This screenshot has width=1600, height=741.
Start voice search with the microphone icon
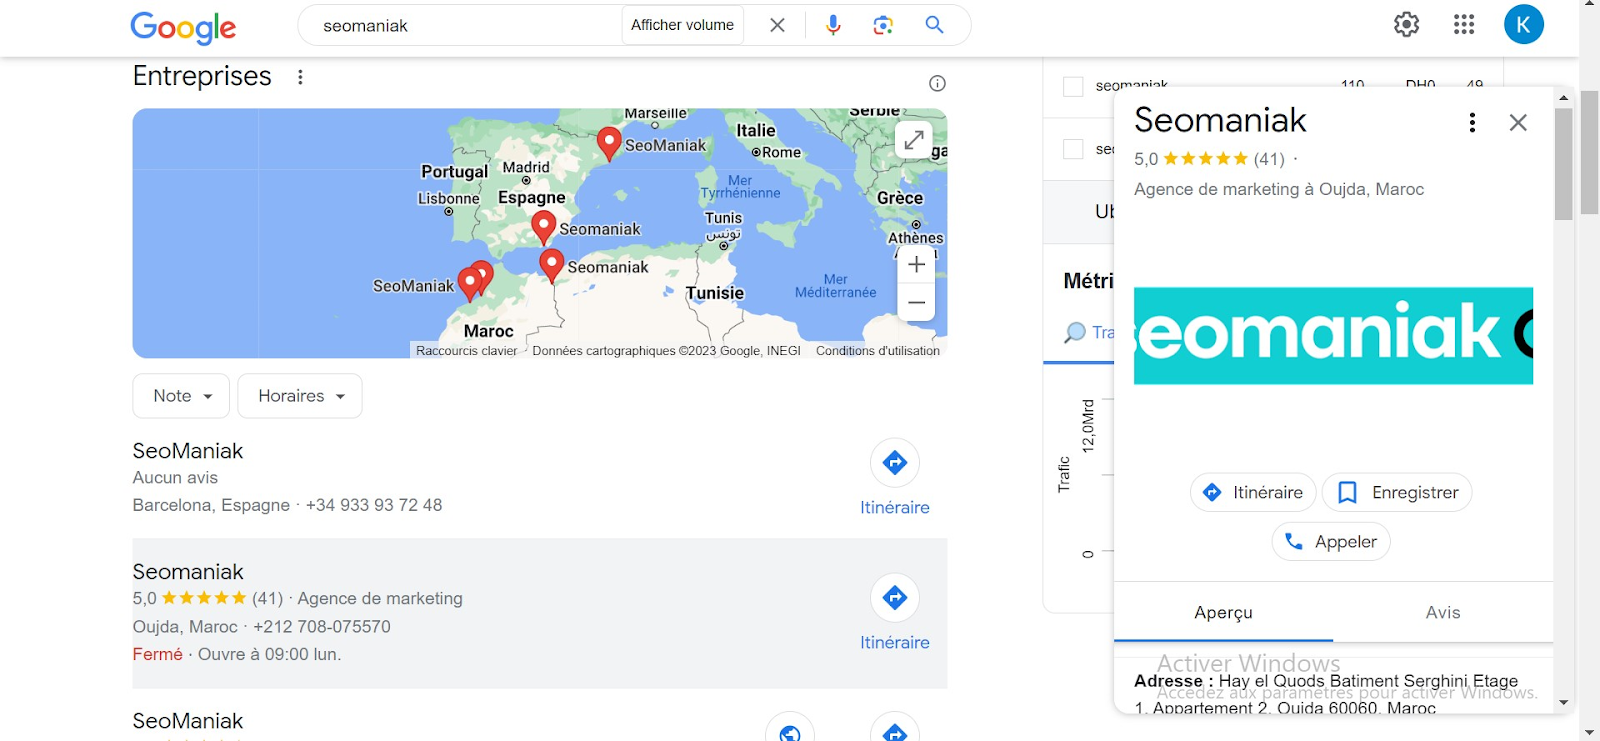coord(833,25)
